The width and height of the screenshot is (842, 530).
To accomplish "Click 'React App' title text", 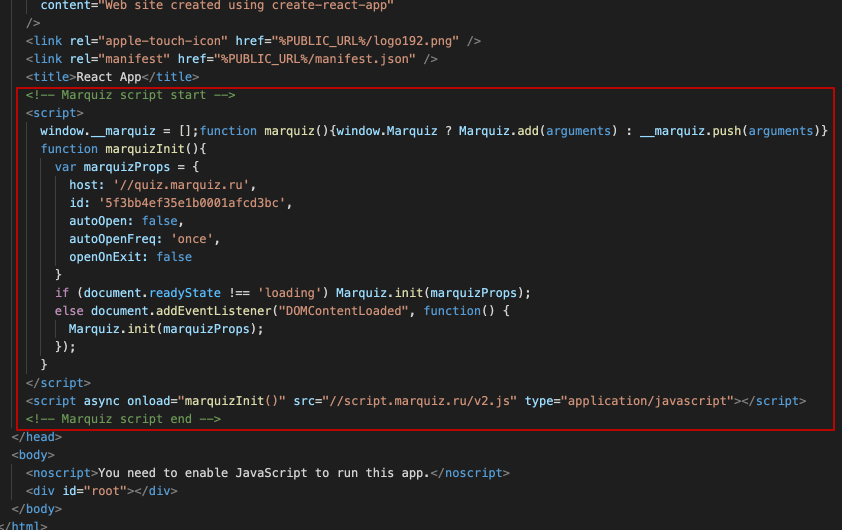I will click(x=108, y=77).
